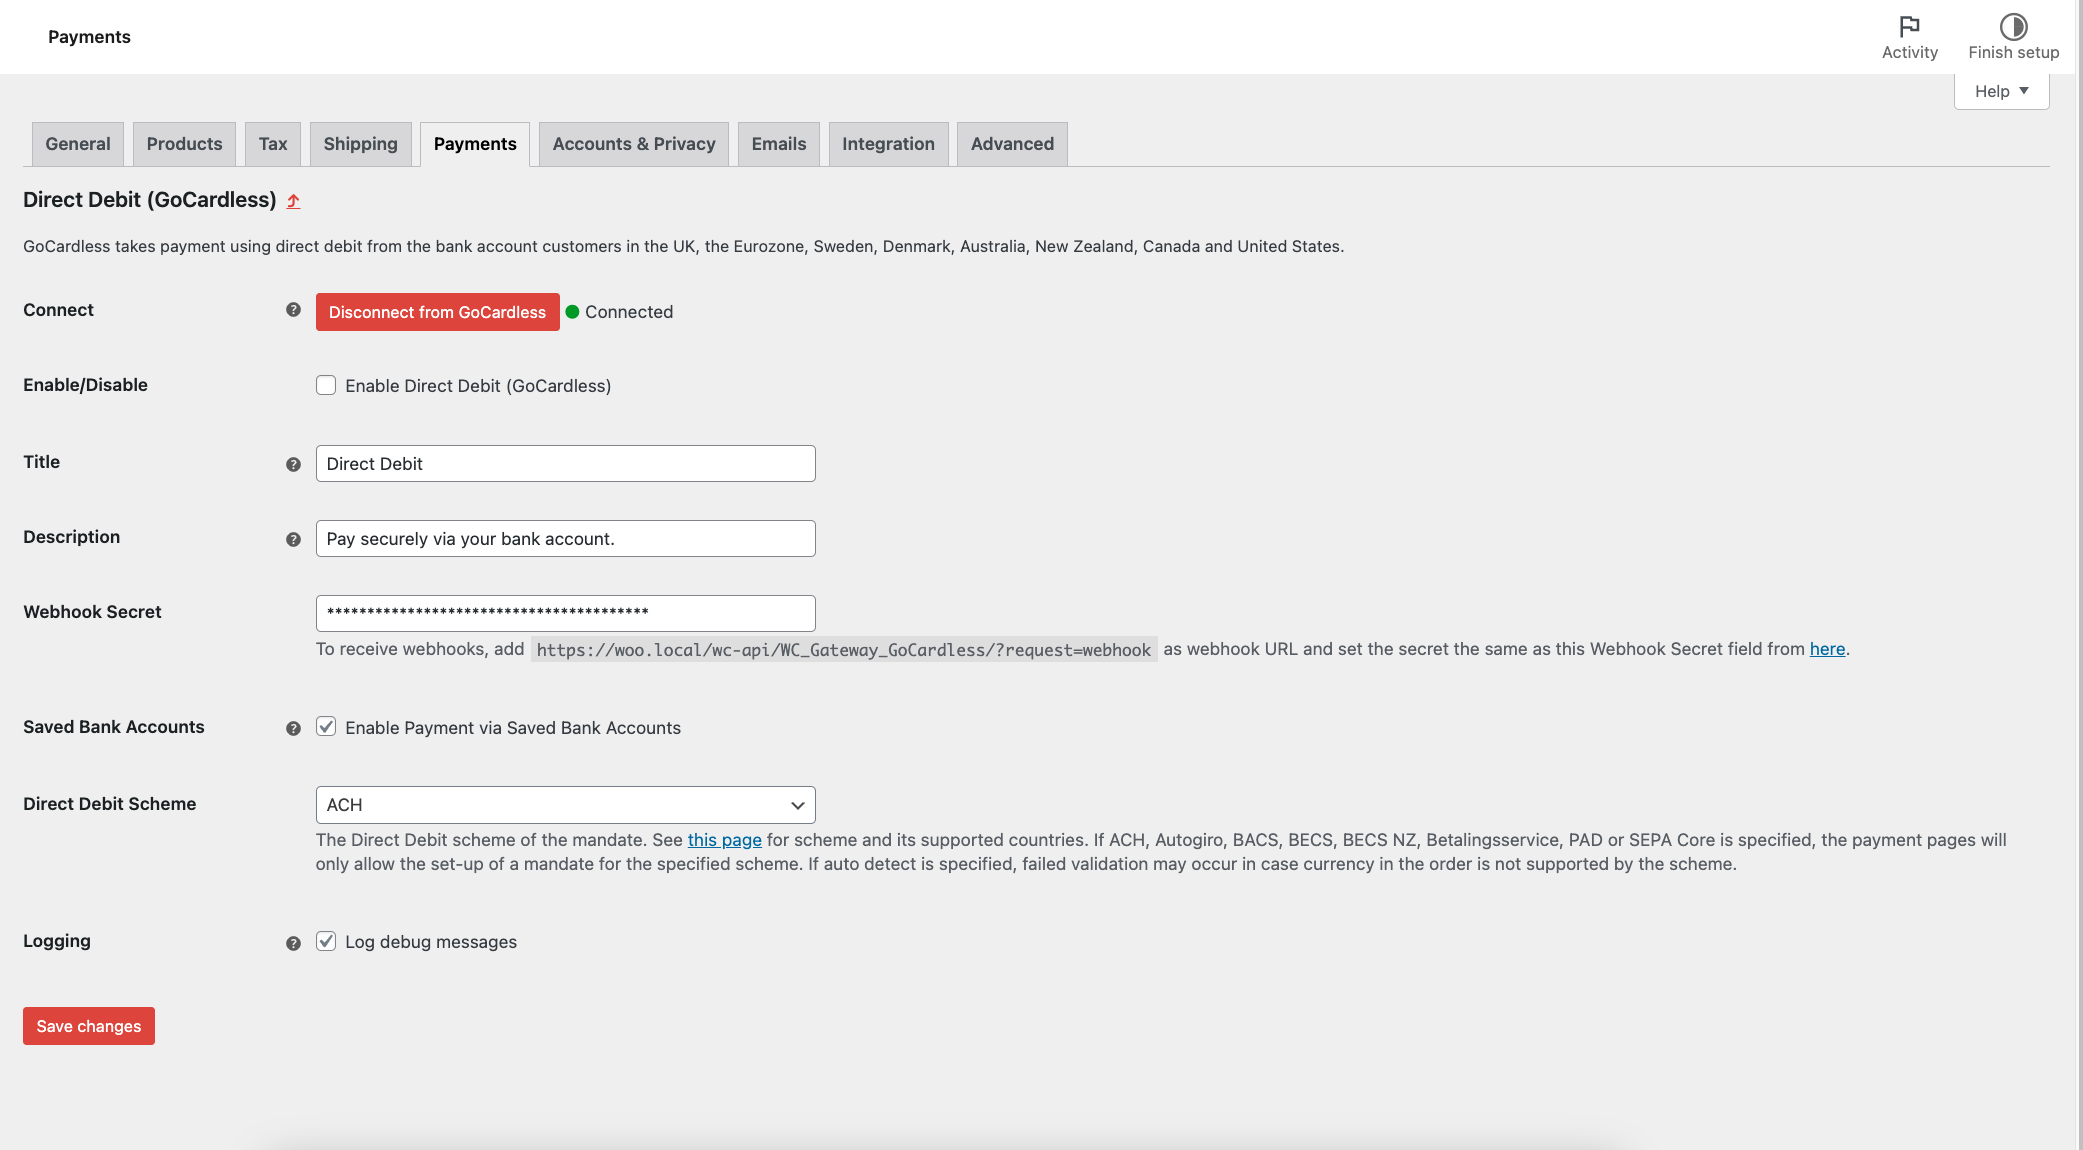Open the Direct Debit Scheme dropdown
The height and width of the screenshot is (1150, 2083).
pos(565,805)
